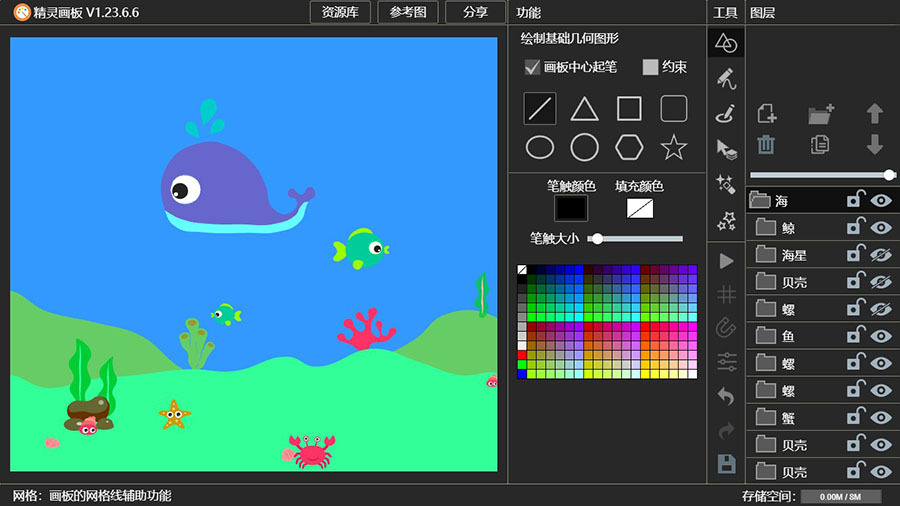The width and height of the screenshot is (900, 506).
Task: Show the hidden 海星 layer
Action: [x=880, y=255]
